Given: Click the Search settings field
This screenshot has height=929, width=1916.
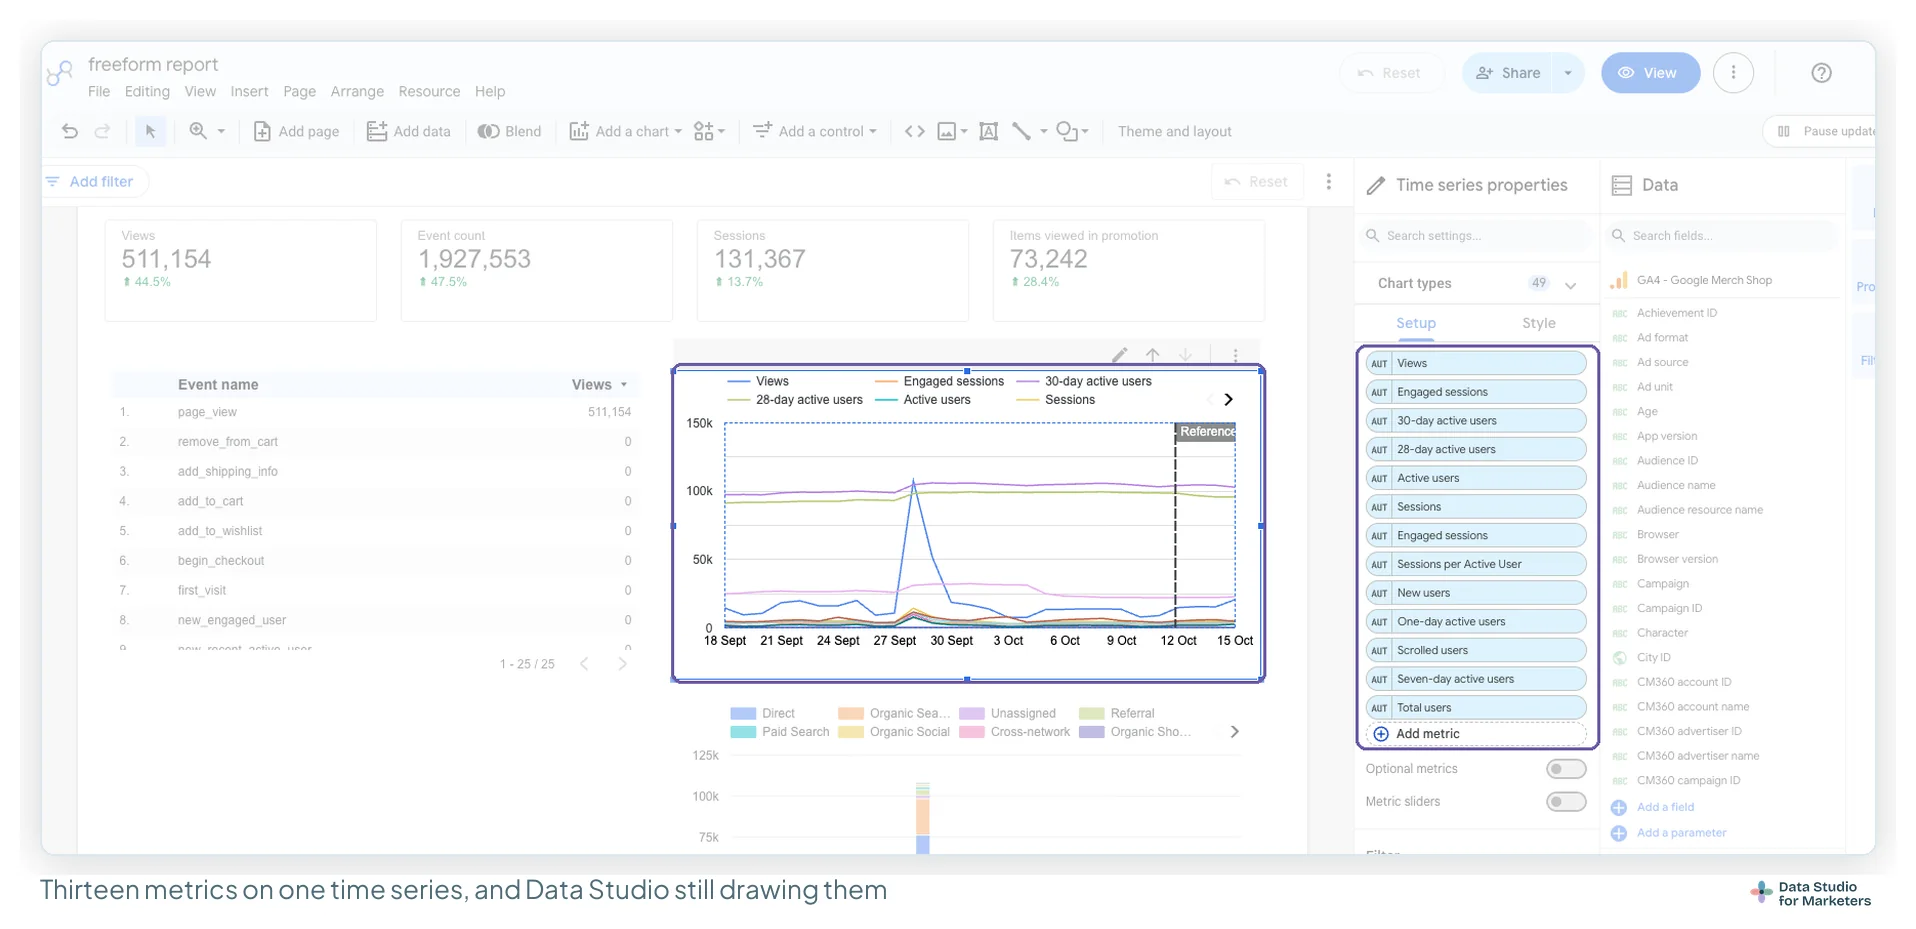Looking at the screenshot, I should (x=1476, y=236).
